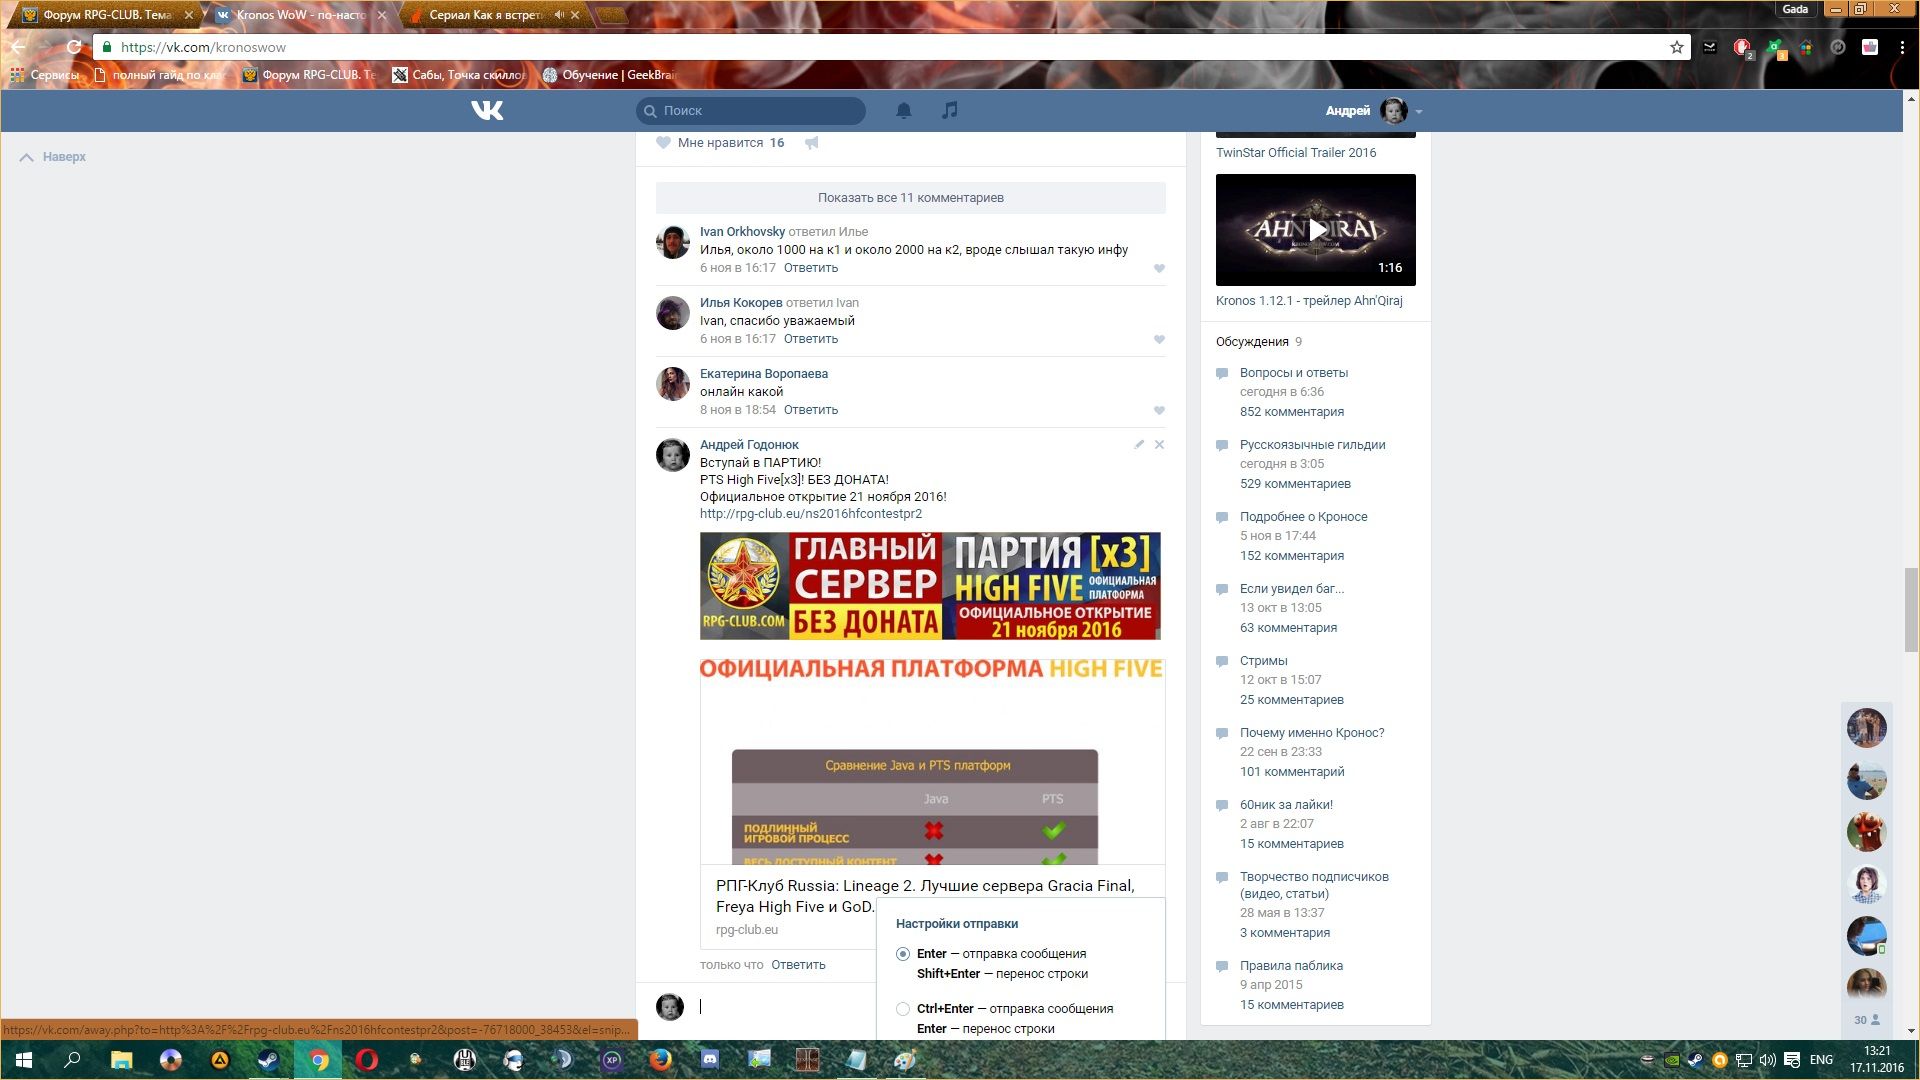Open Правила паблика discussion
This screenshot has width=1920, height=1080.
[x=1291, y=966]
